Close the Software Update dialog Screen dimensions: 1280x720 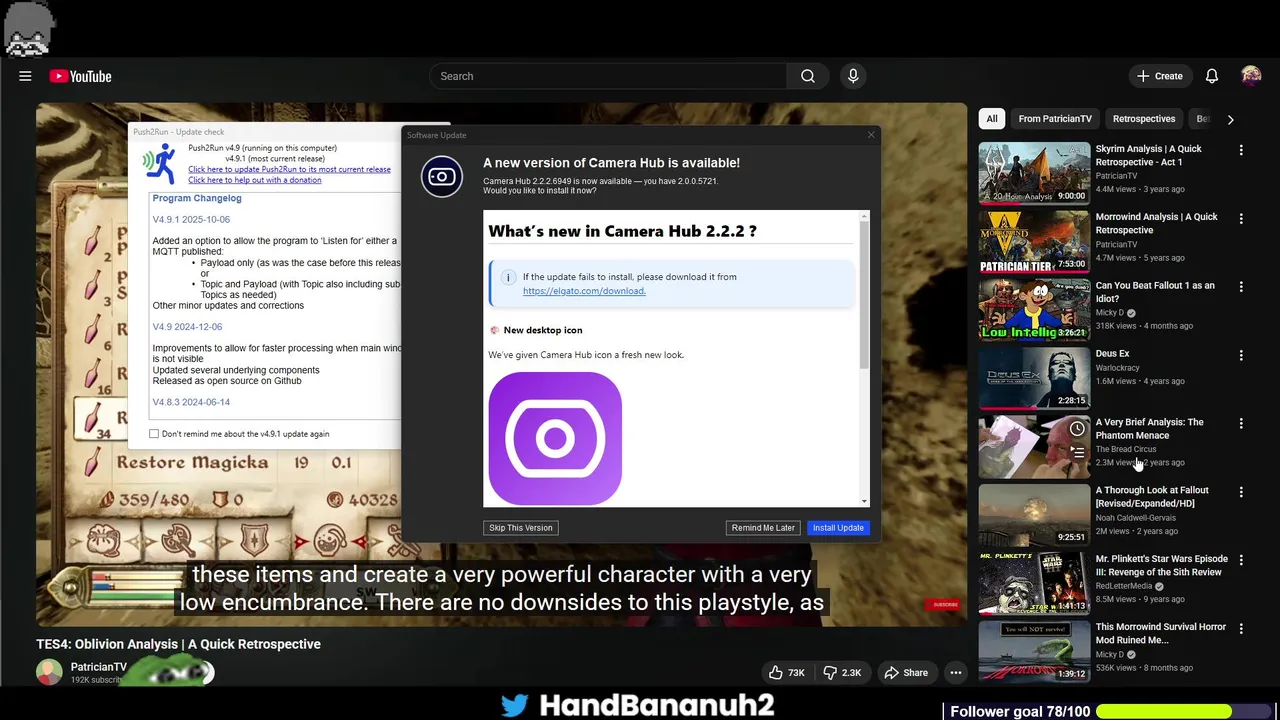click(870, 135)
